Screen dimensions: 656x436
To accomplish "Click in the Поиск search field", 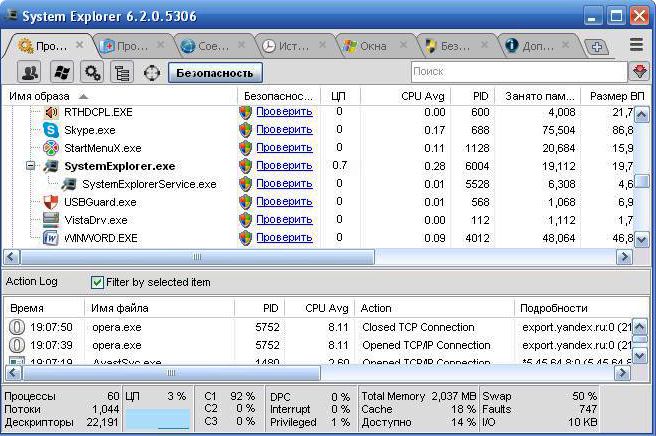I will tap(518, 72).
